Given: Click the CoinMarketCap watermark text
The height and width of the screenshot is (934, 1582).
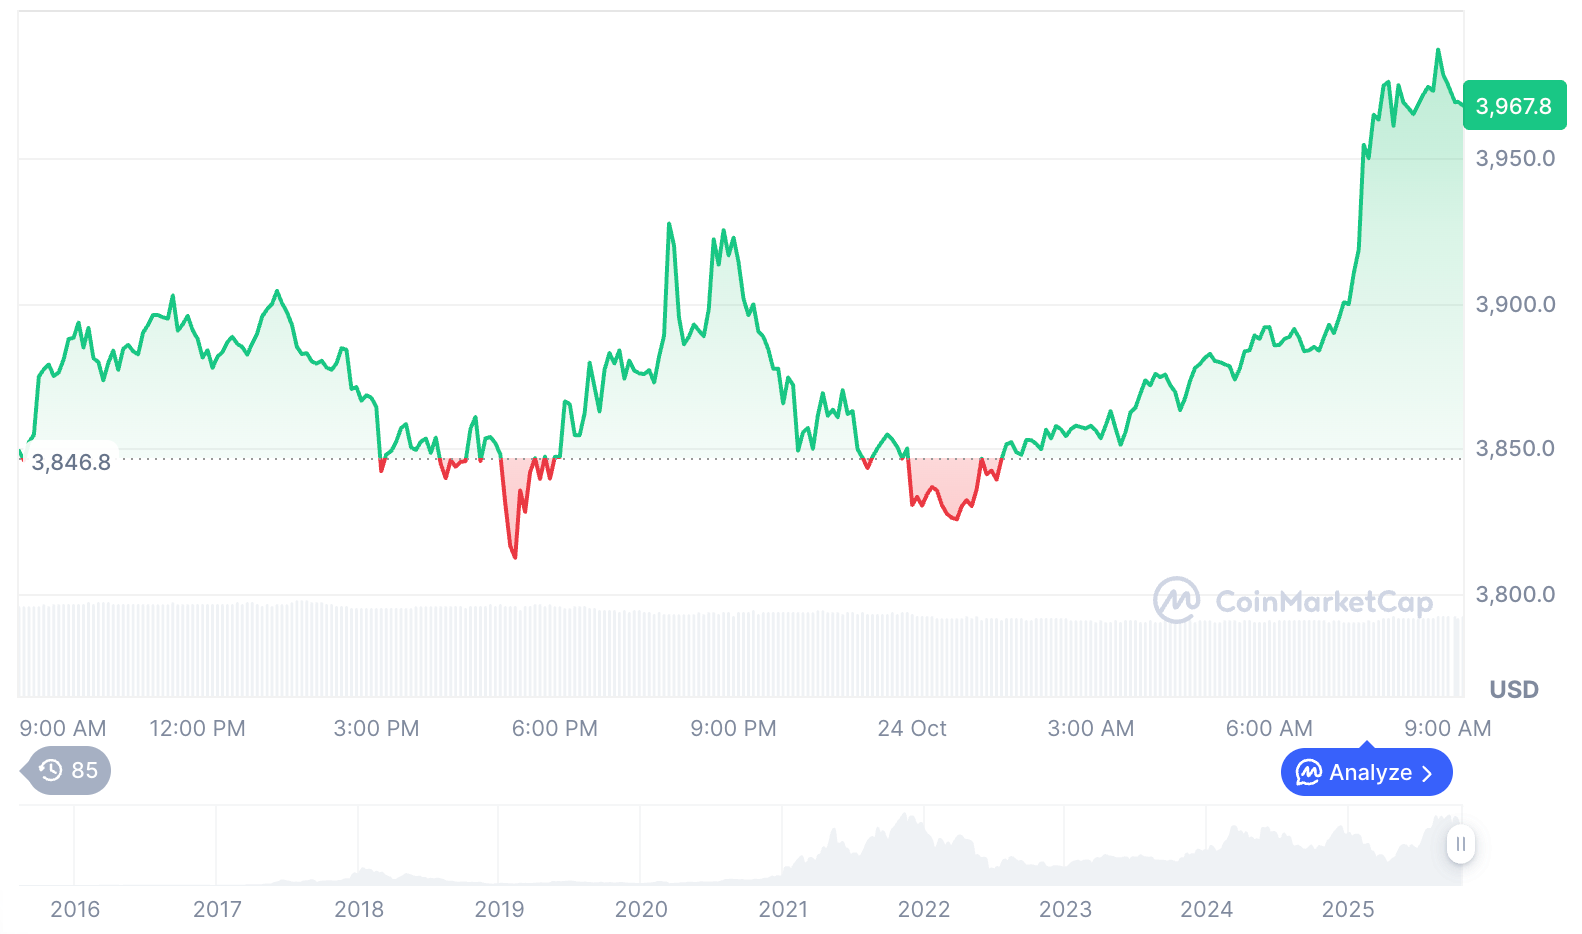Looking at the screenshot, I should tap(1324, 602).
